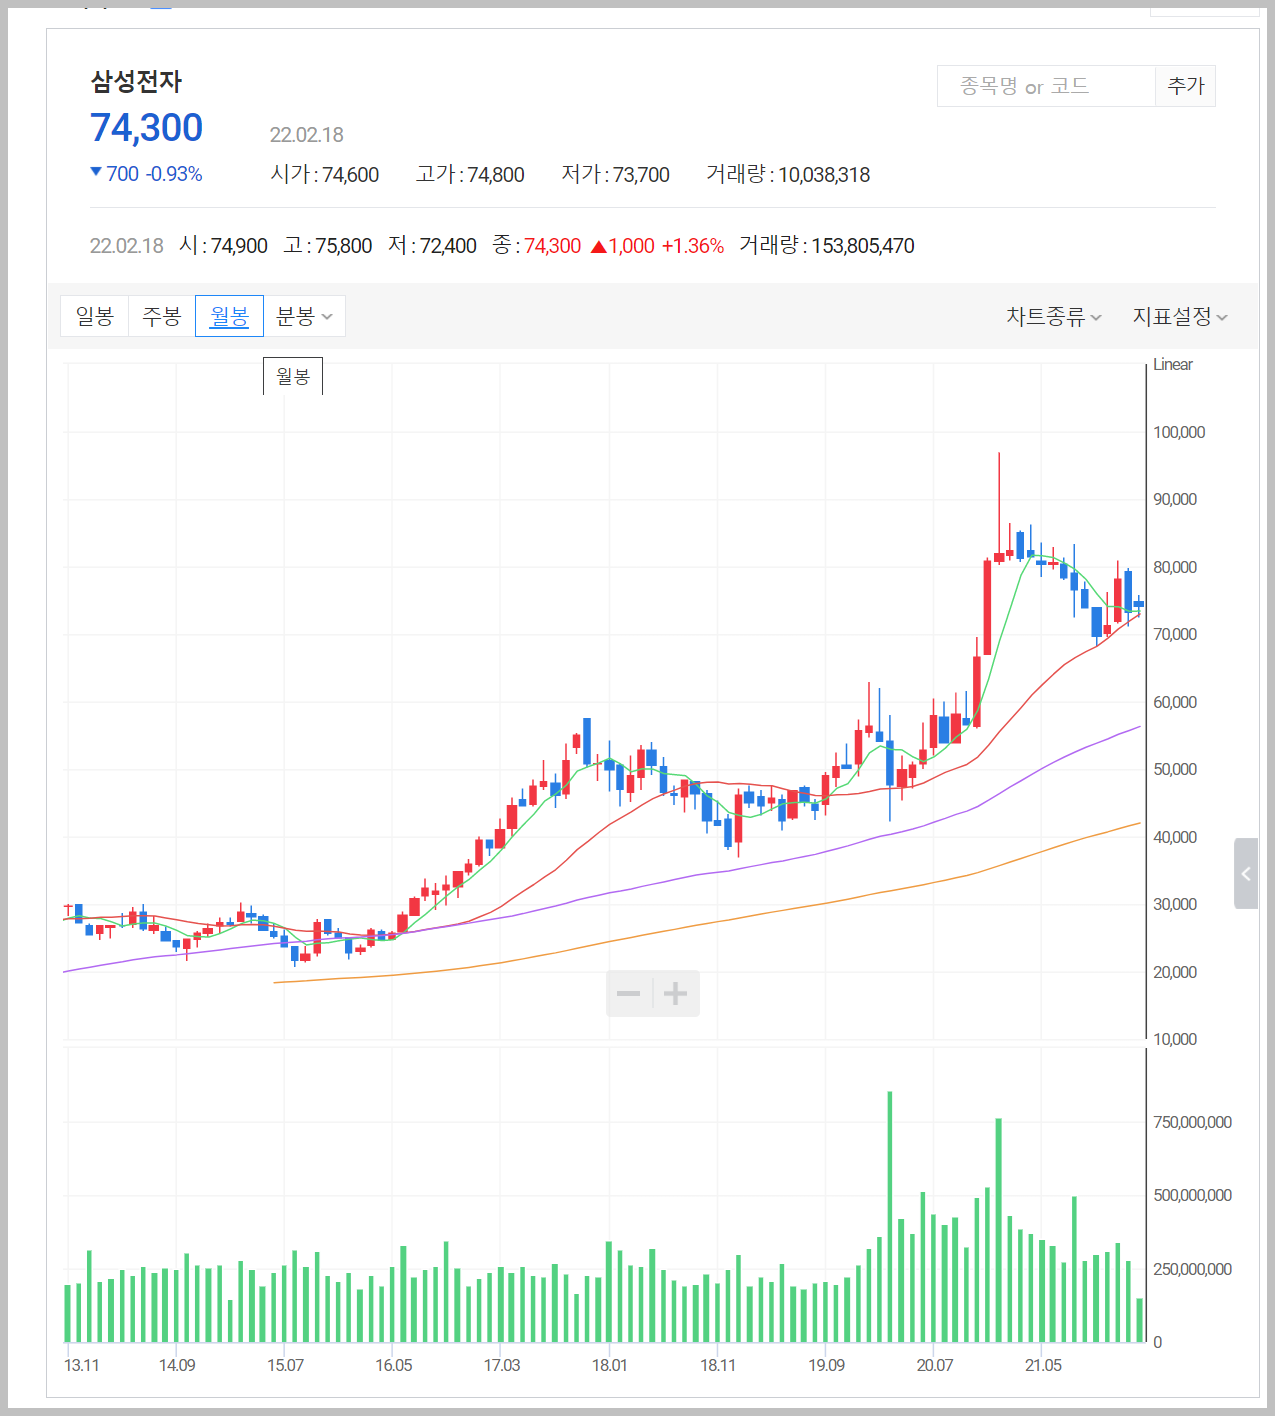
Task: Select the 월봉 monthly chart tab
Action: 229,316
